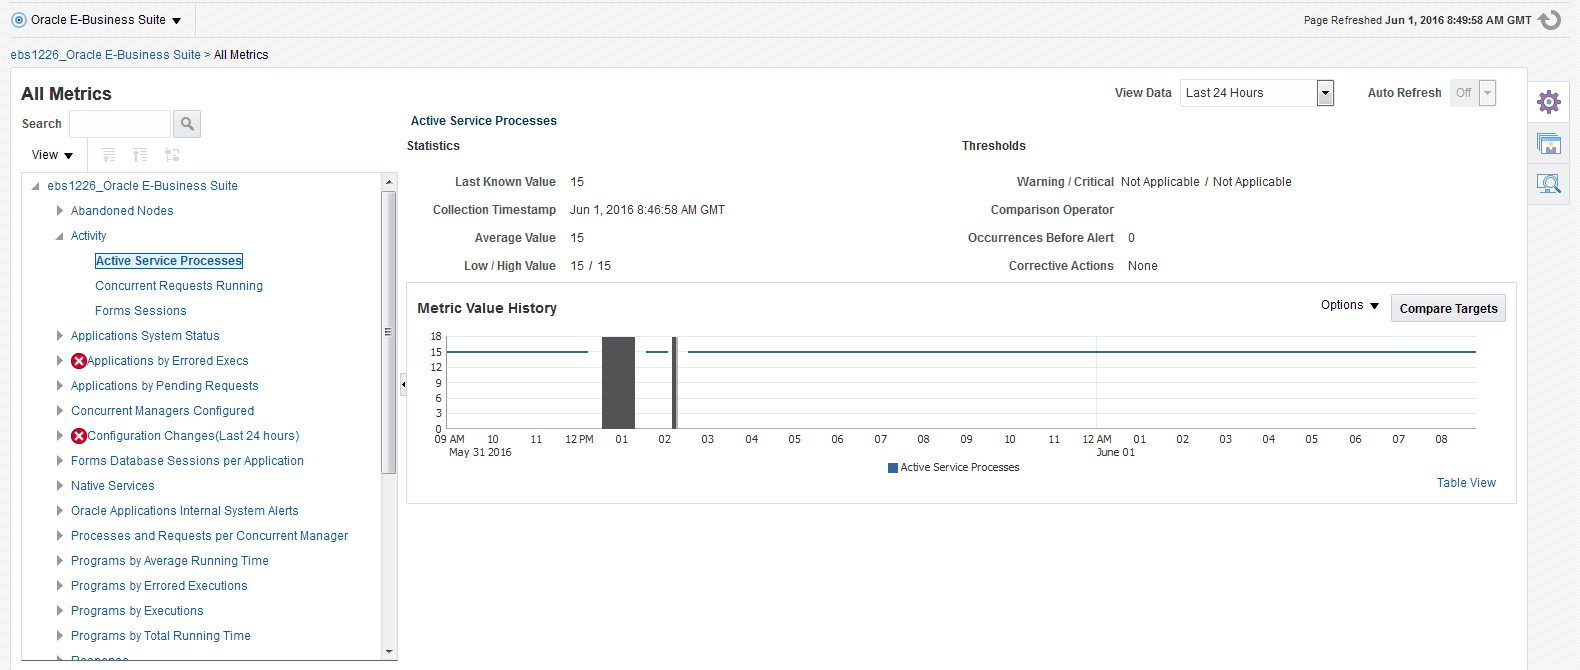
Task: Expand Configuration Changes(Last 24 hours) node
Action: [60, 436]
